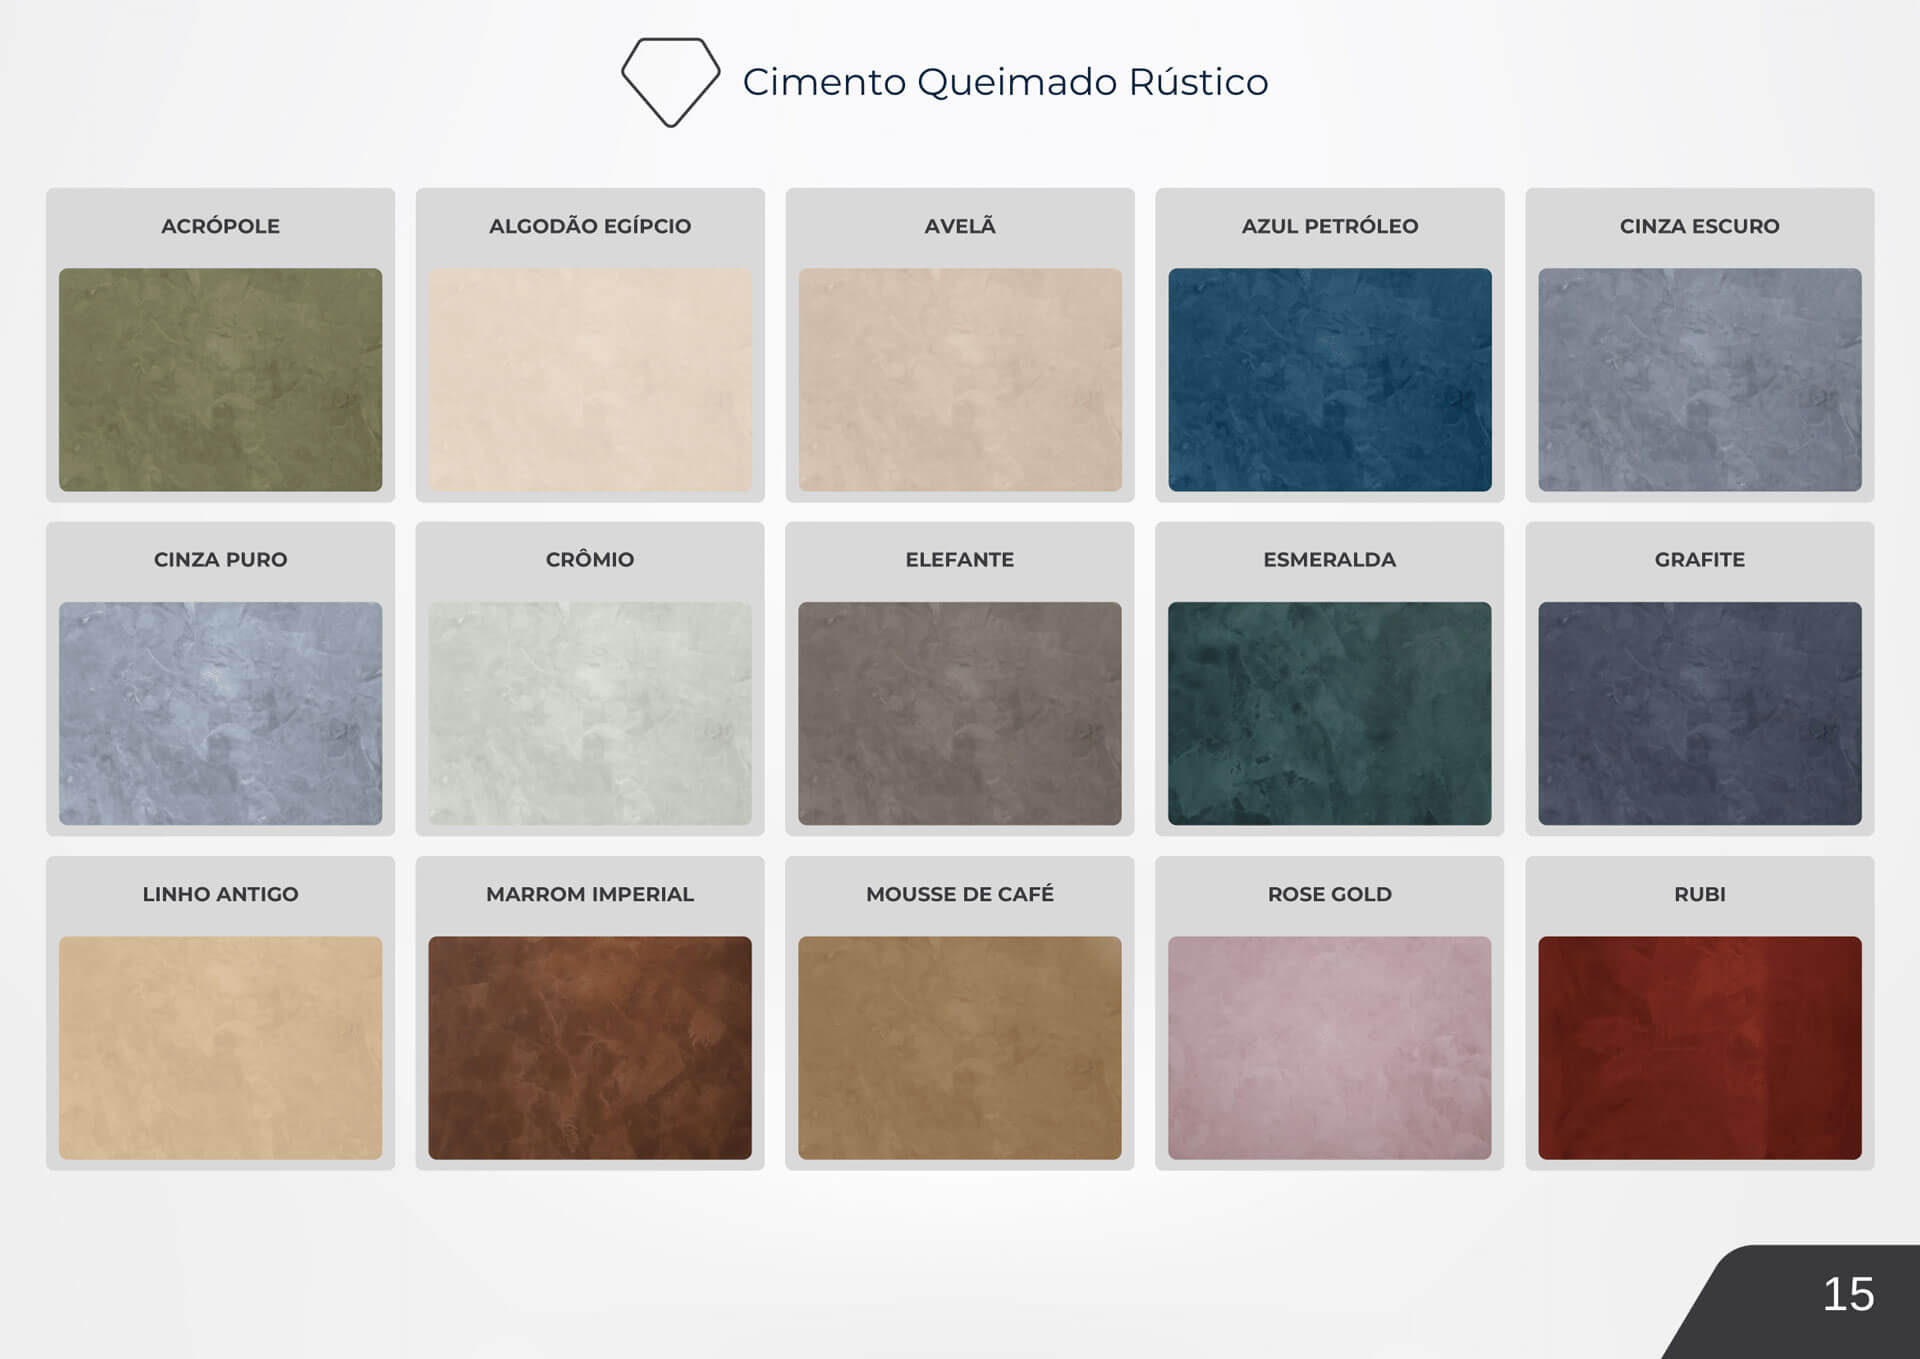Click the 'CRÔMIO' label
Viewport: 1920px width, 1359px height.
click(x=590, y=560)
